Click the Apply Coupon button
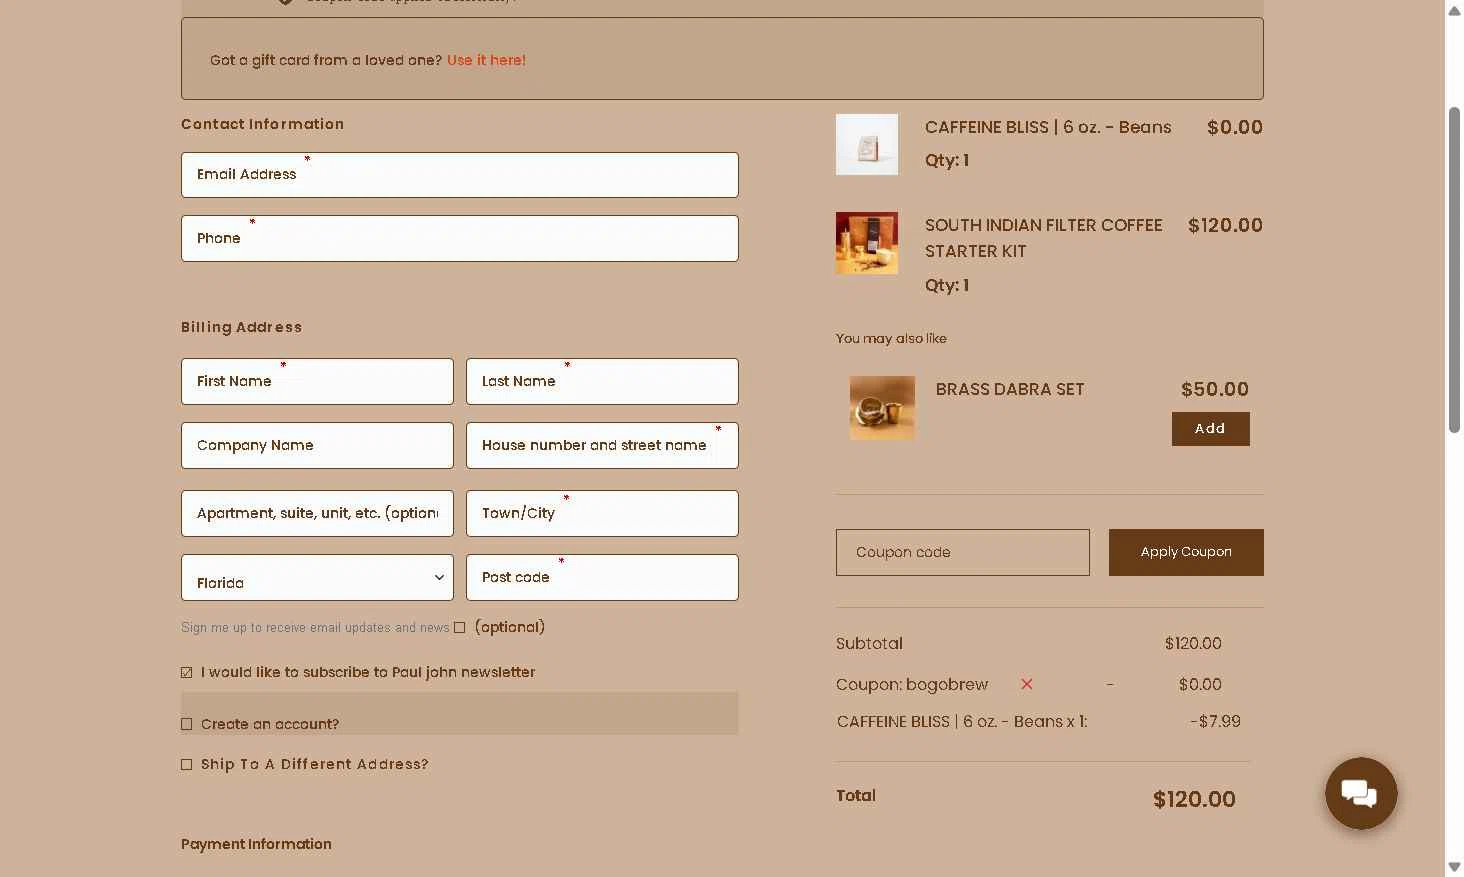 click(x=1186, y=552)
